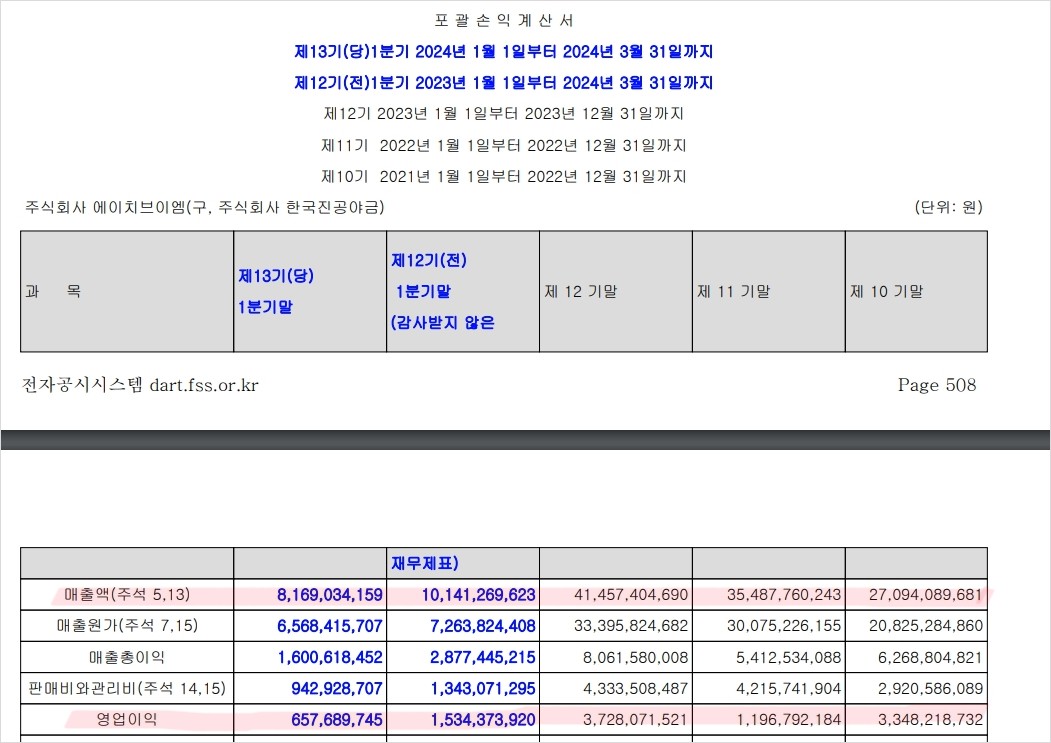
Task: Click operating profit value 1,196,792,184
Action: [x=788, y=720]
